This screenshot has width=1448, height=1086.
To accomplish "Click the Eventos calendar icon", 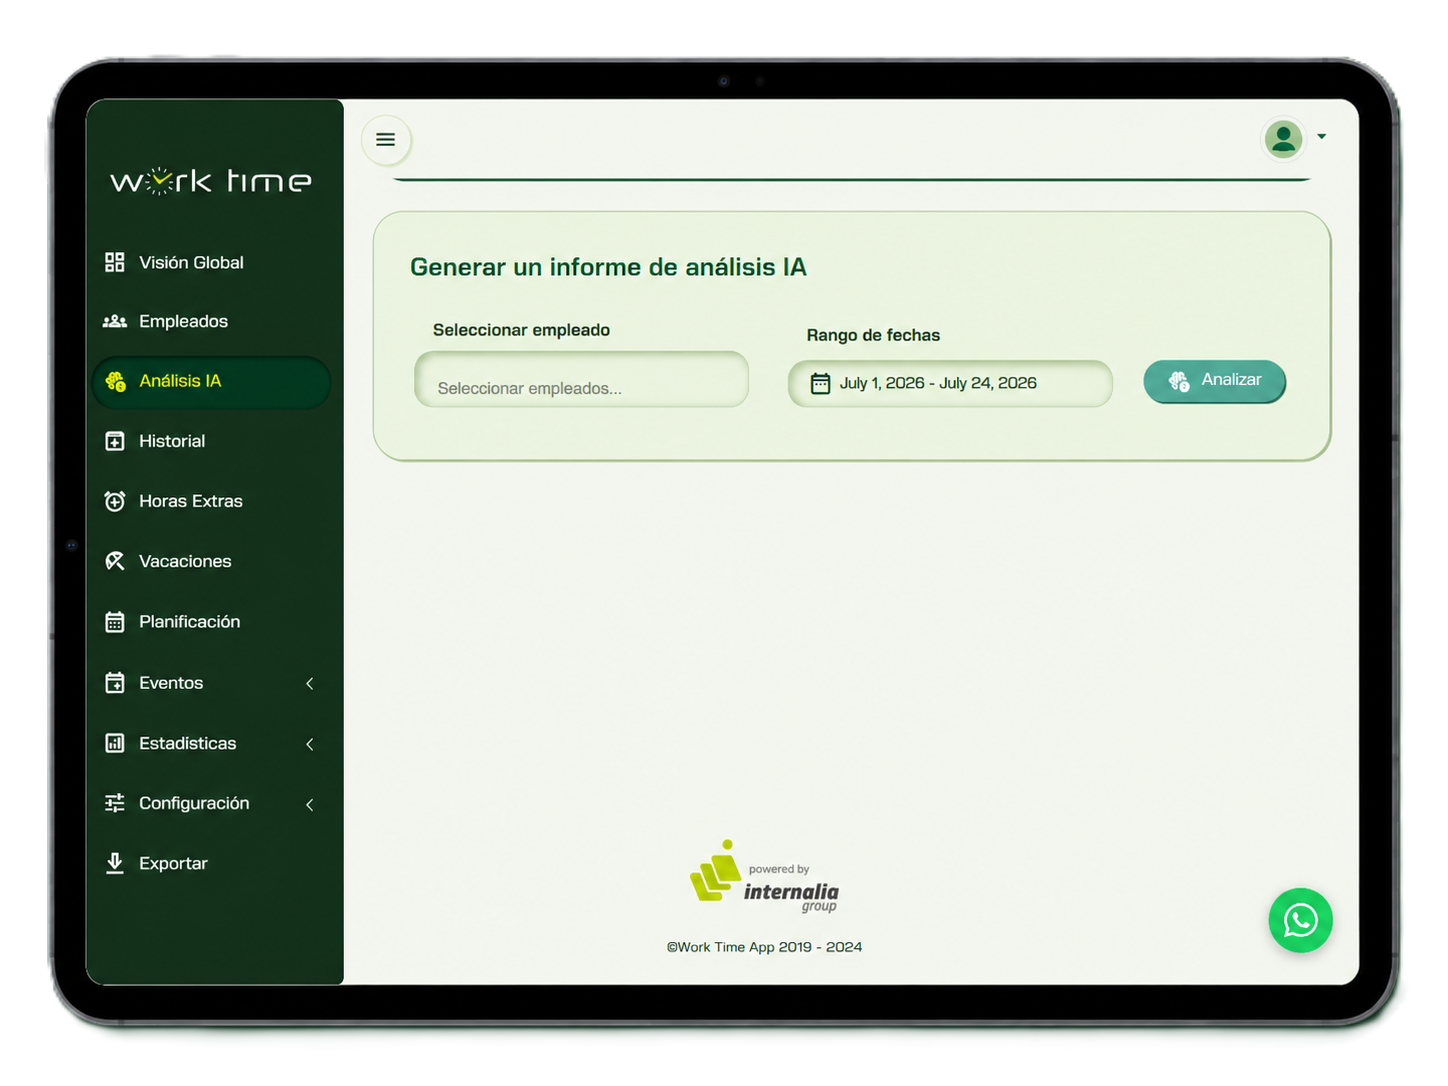I will coord(115,683).
